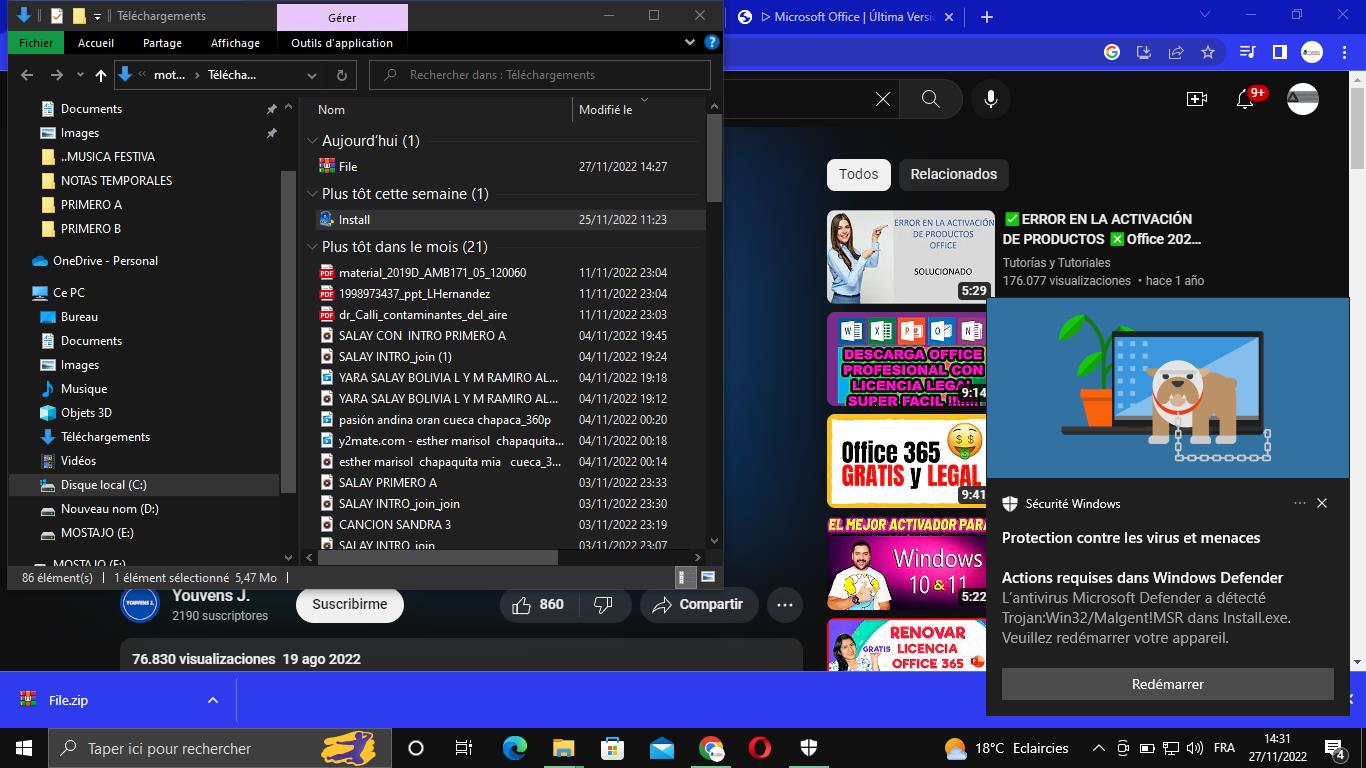Collapse the Aujourd'hui file group
The height and width of the screenshot is (768, 1366).
313,141
